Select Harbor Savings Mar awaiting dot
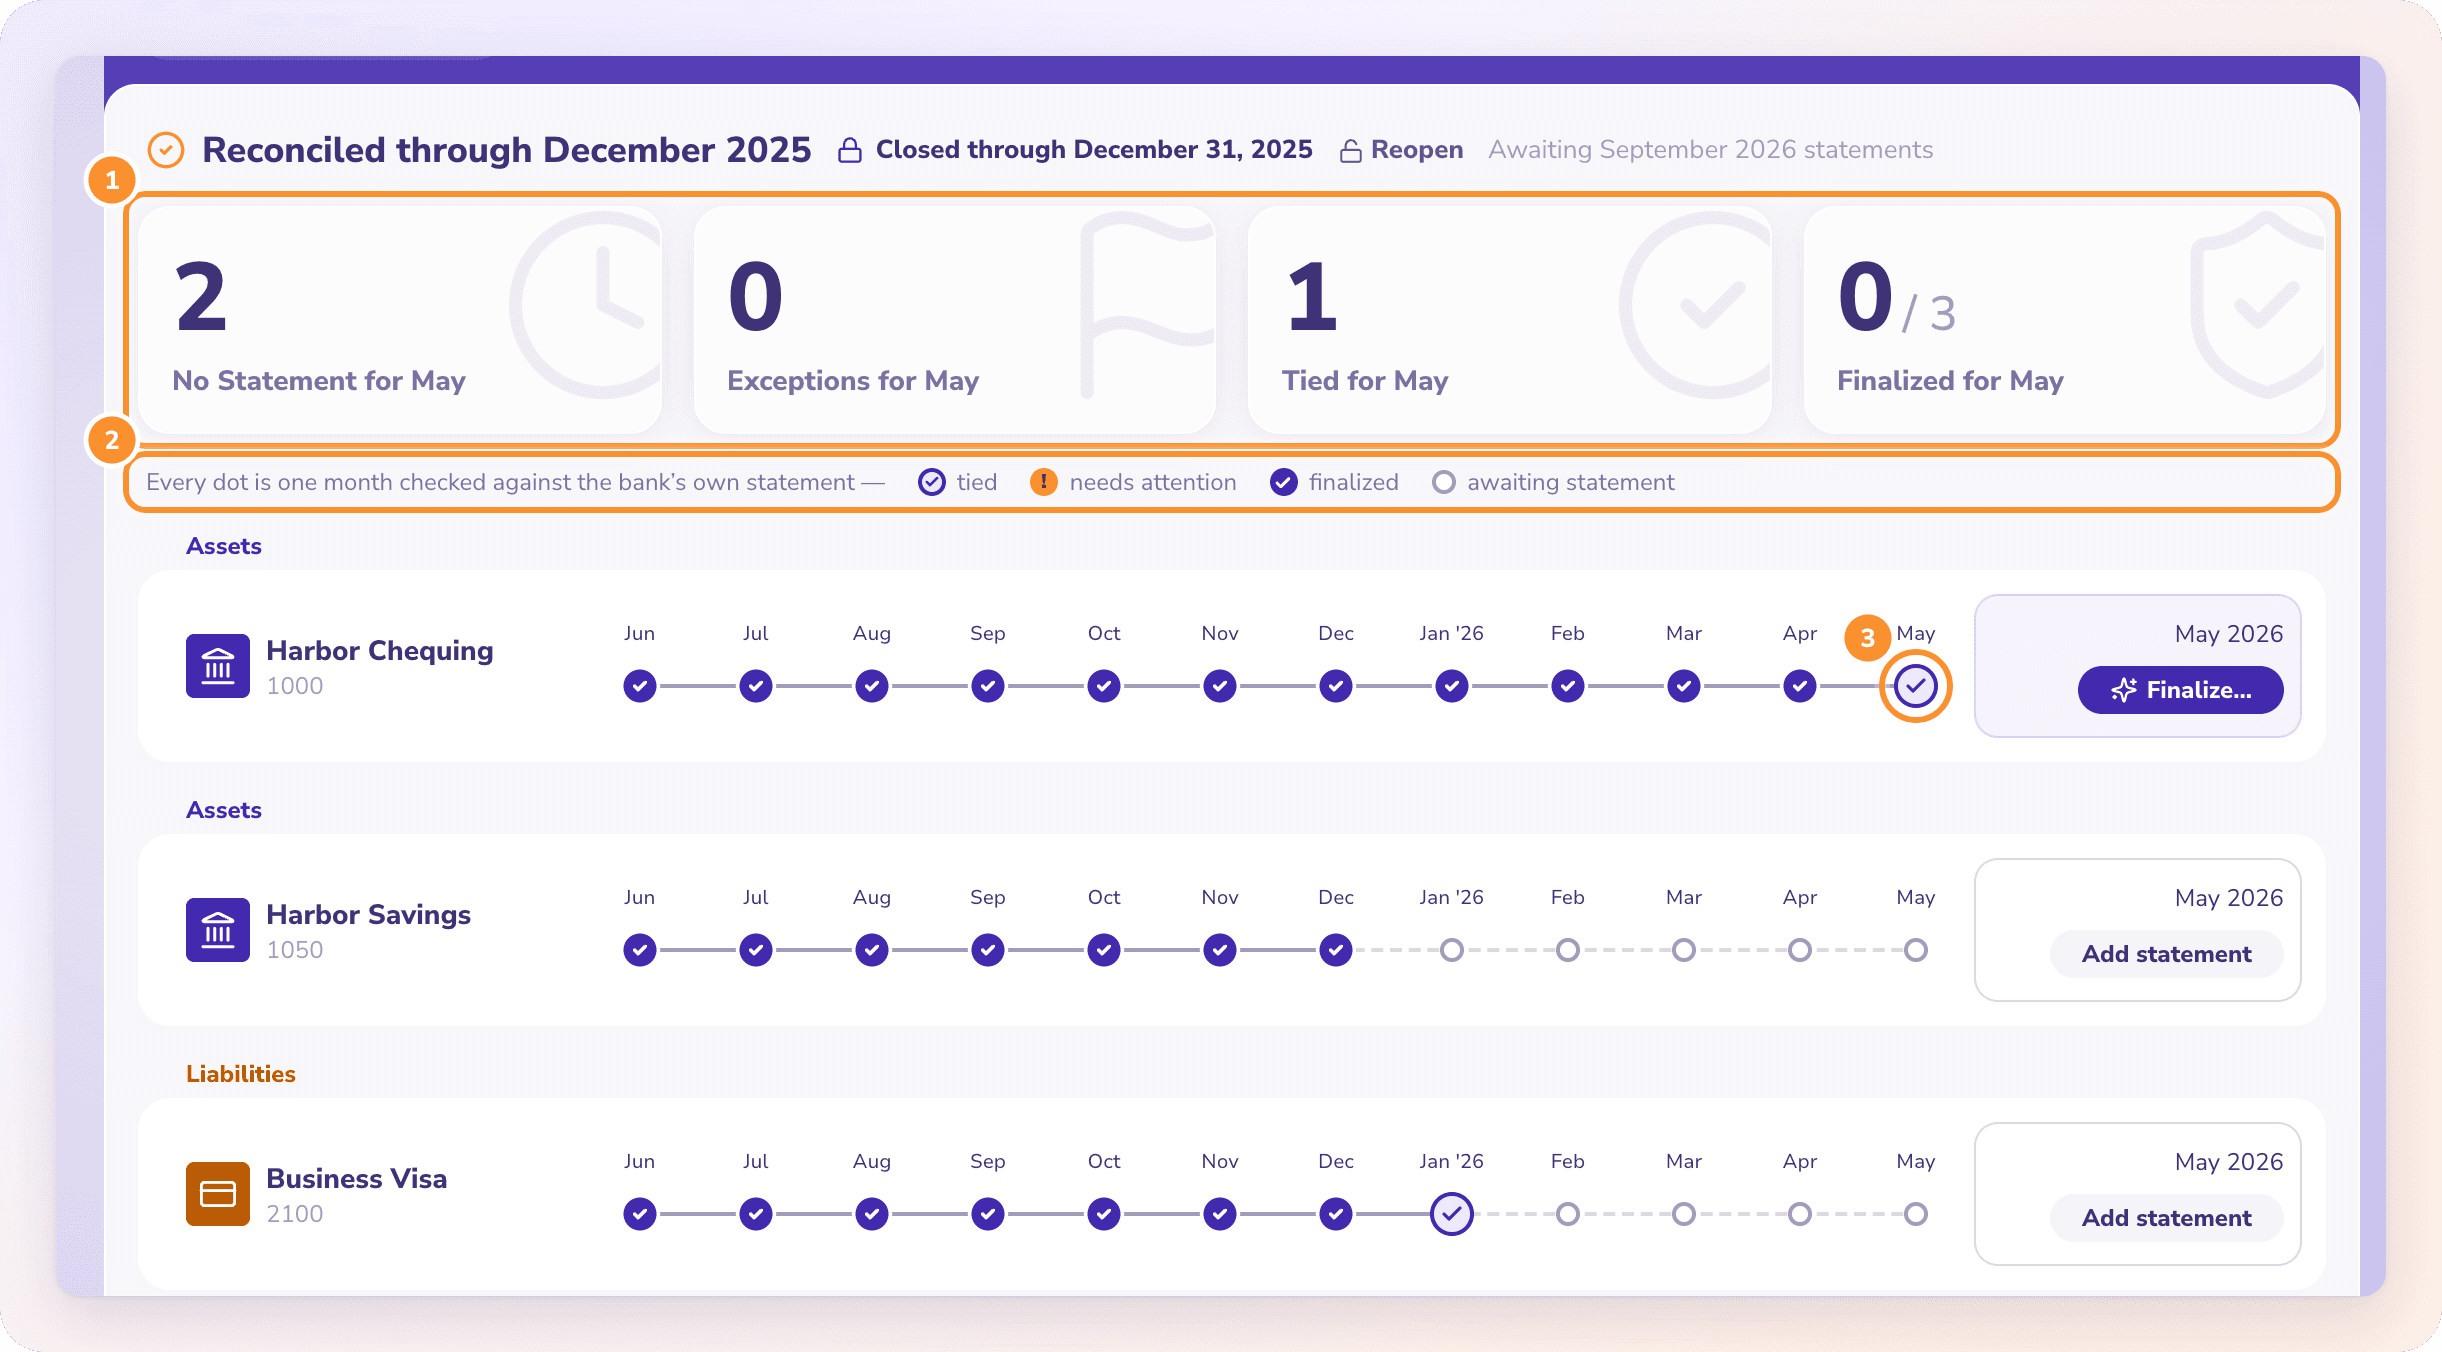The width and height of the screenshot is (2442, 1352). tap(1684, 950)
